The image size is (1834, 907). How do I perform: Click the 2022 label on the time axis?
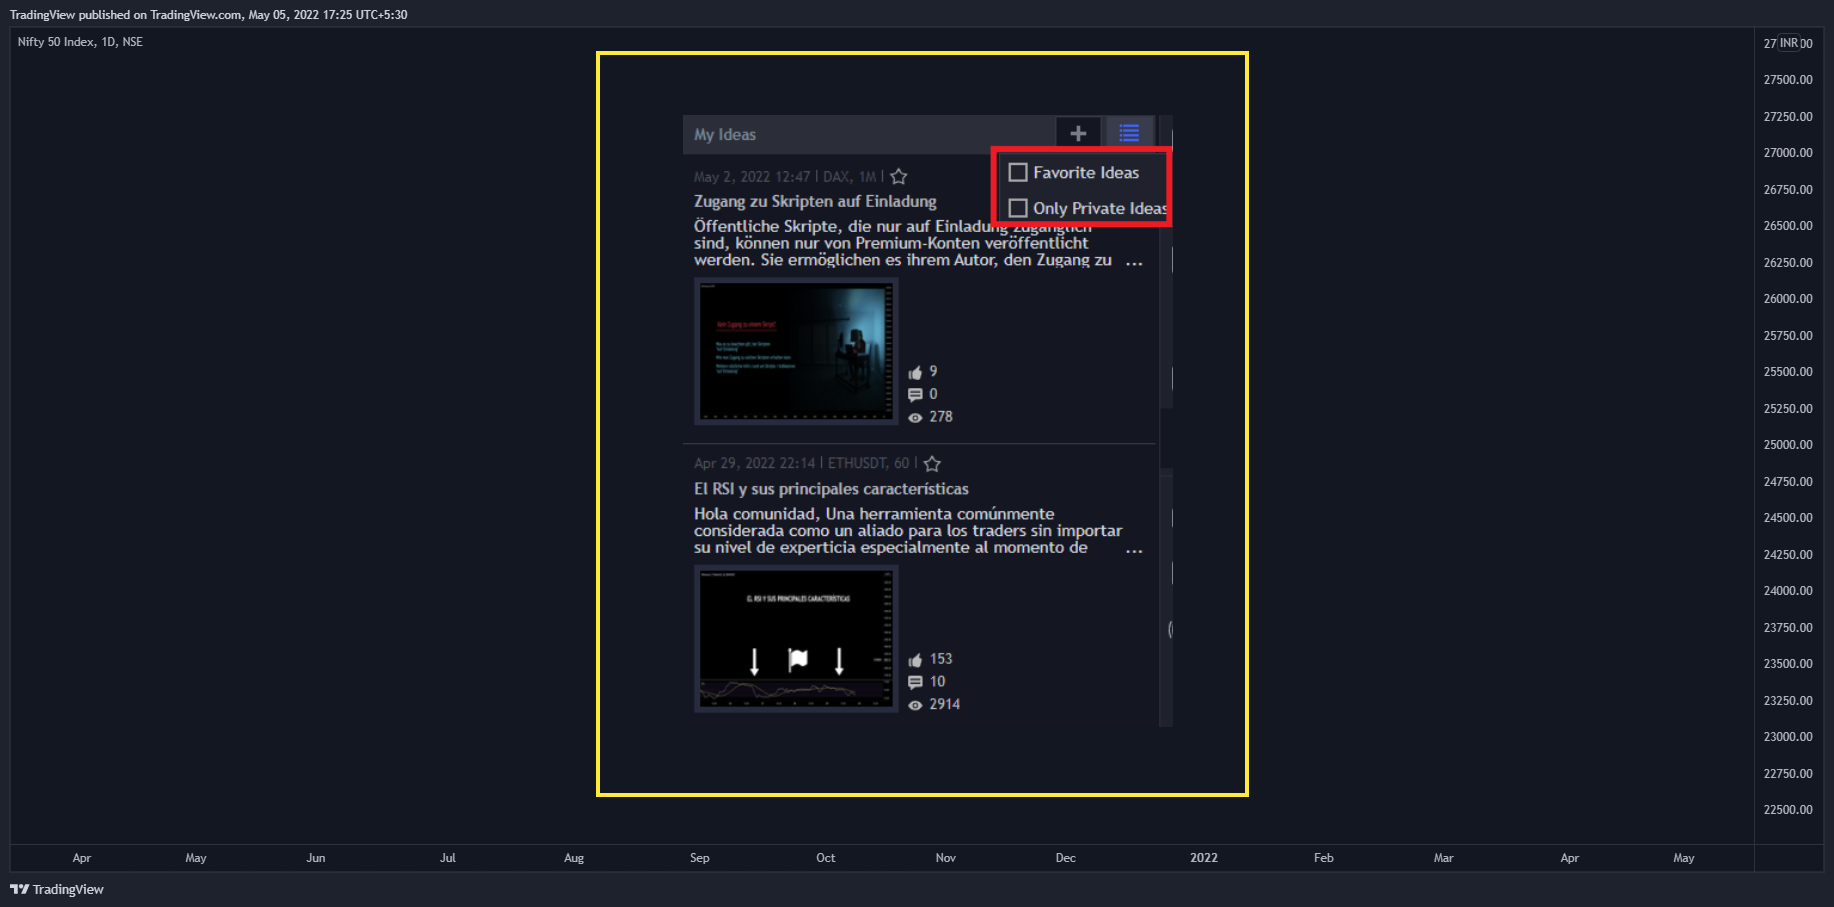pyautogui.click(x=1204, y=858)
